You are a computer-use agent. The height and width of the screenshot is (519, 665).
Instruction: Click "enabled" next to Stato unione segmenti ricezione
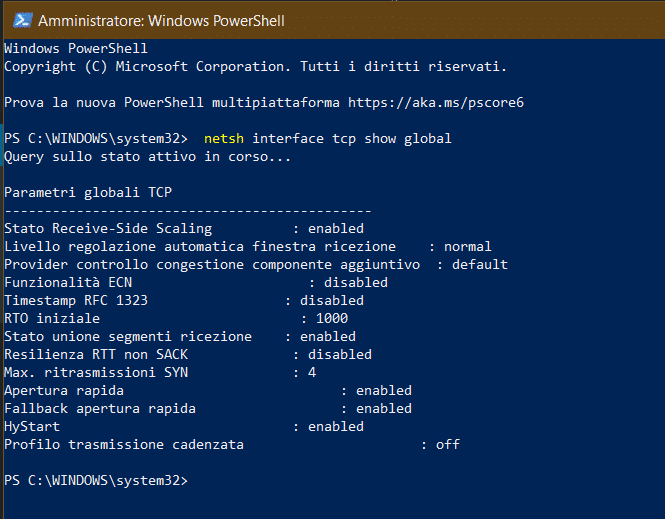coord(327,337)
